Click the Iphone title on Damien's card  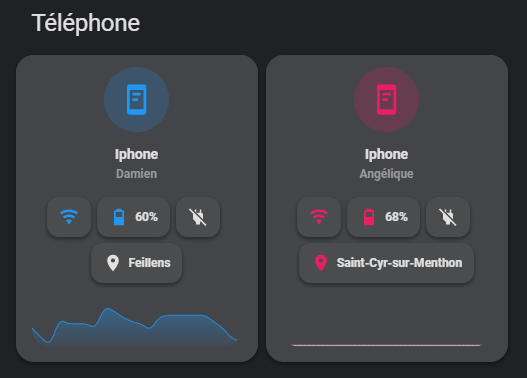click(136, 154)
